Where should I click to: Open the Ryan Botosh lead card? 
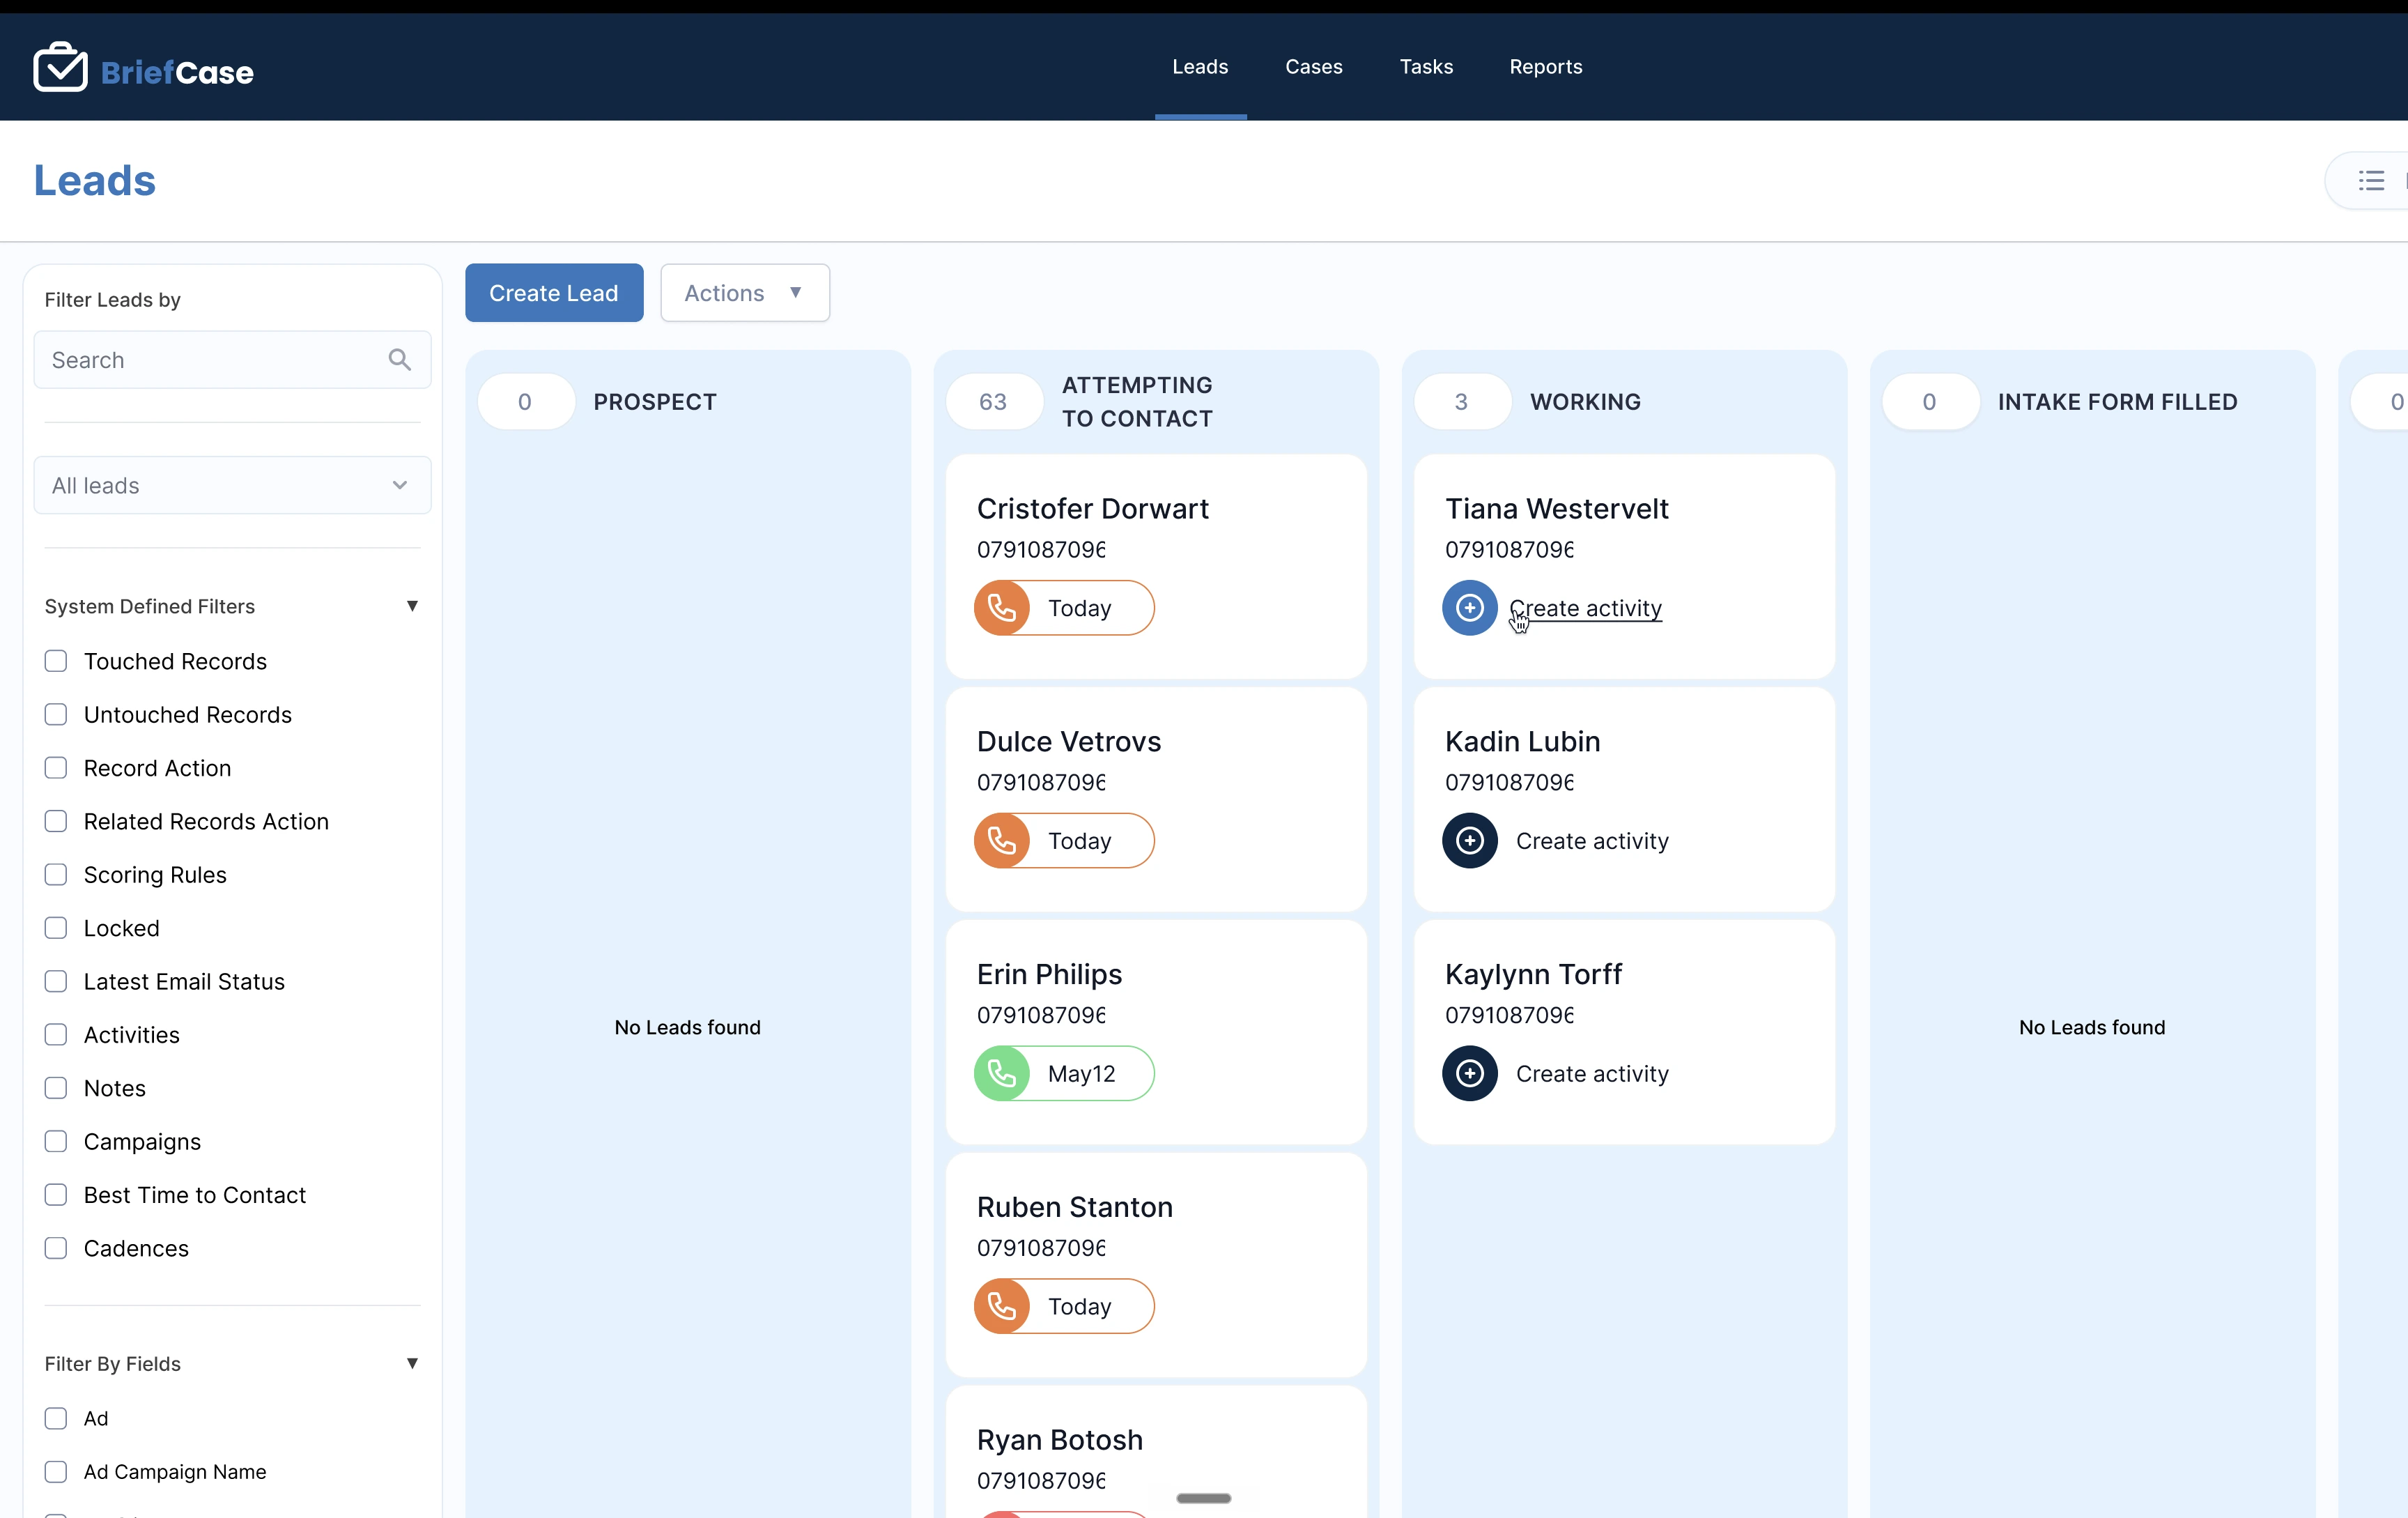1156,1452
